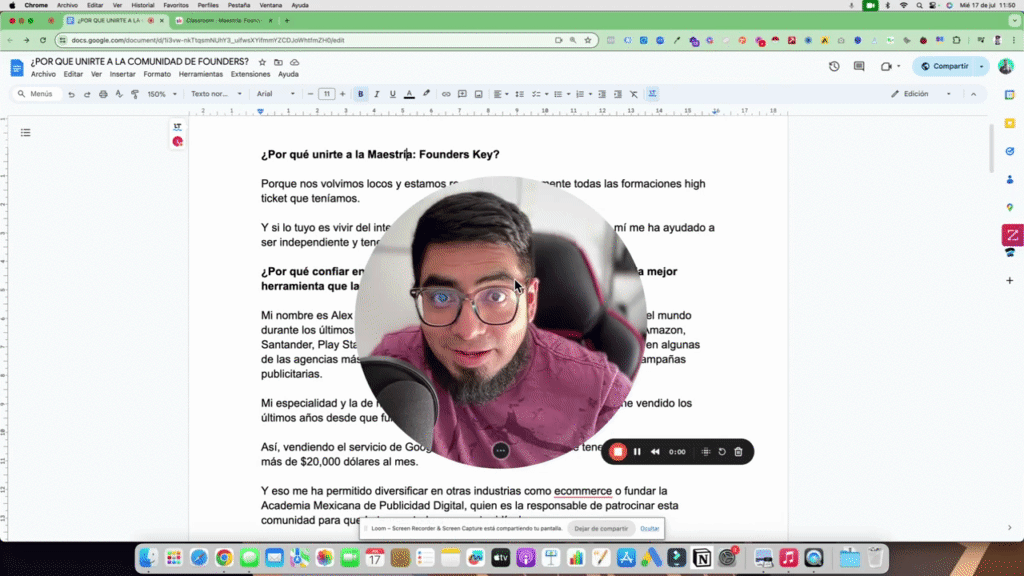Open the text alignment dropdown
Image resolution: width=1024 pixels, height=576 pixels.
[501, 94]
